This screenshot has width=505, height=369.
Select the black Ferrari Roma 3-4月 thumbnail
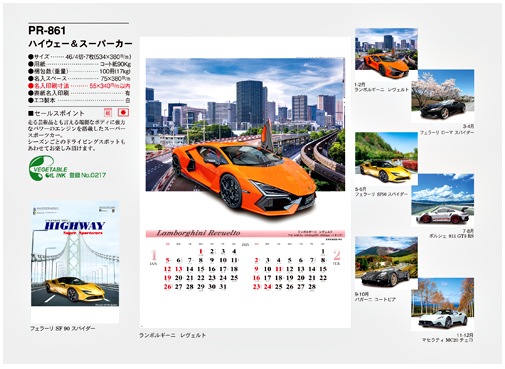click(x=443, y=95)
